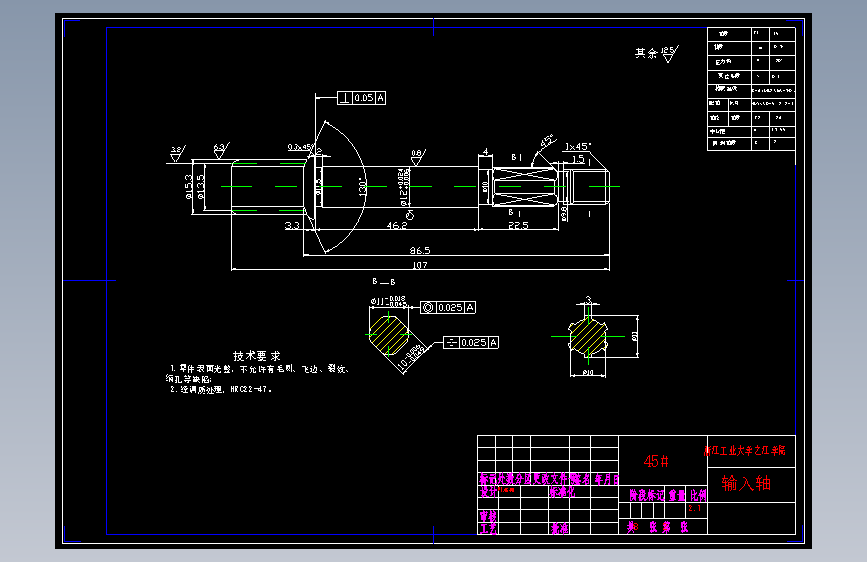Click the 工艺 label in title block

click(x=488, y=528)
